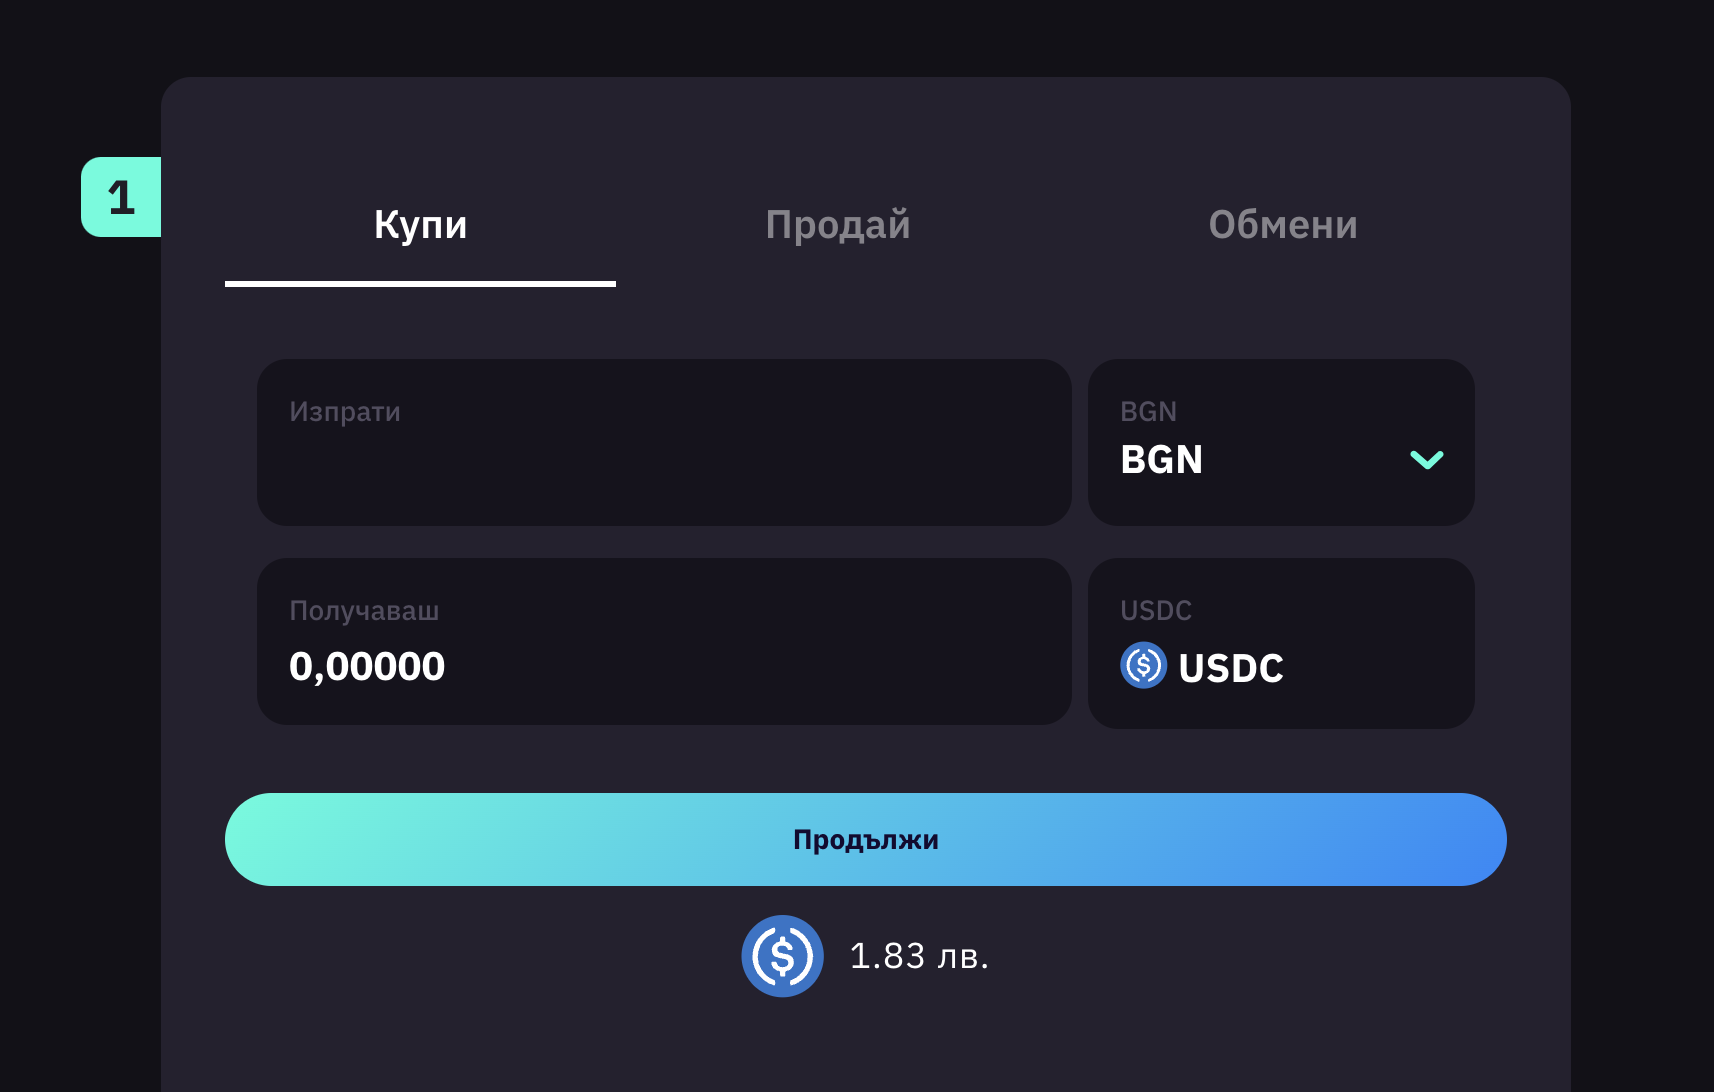Open the USDC coin selector
The height and width of the screenshot is (1092, 1714).
click(1281, 643)
